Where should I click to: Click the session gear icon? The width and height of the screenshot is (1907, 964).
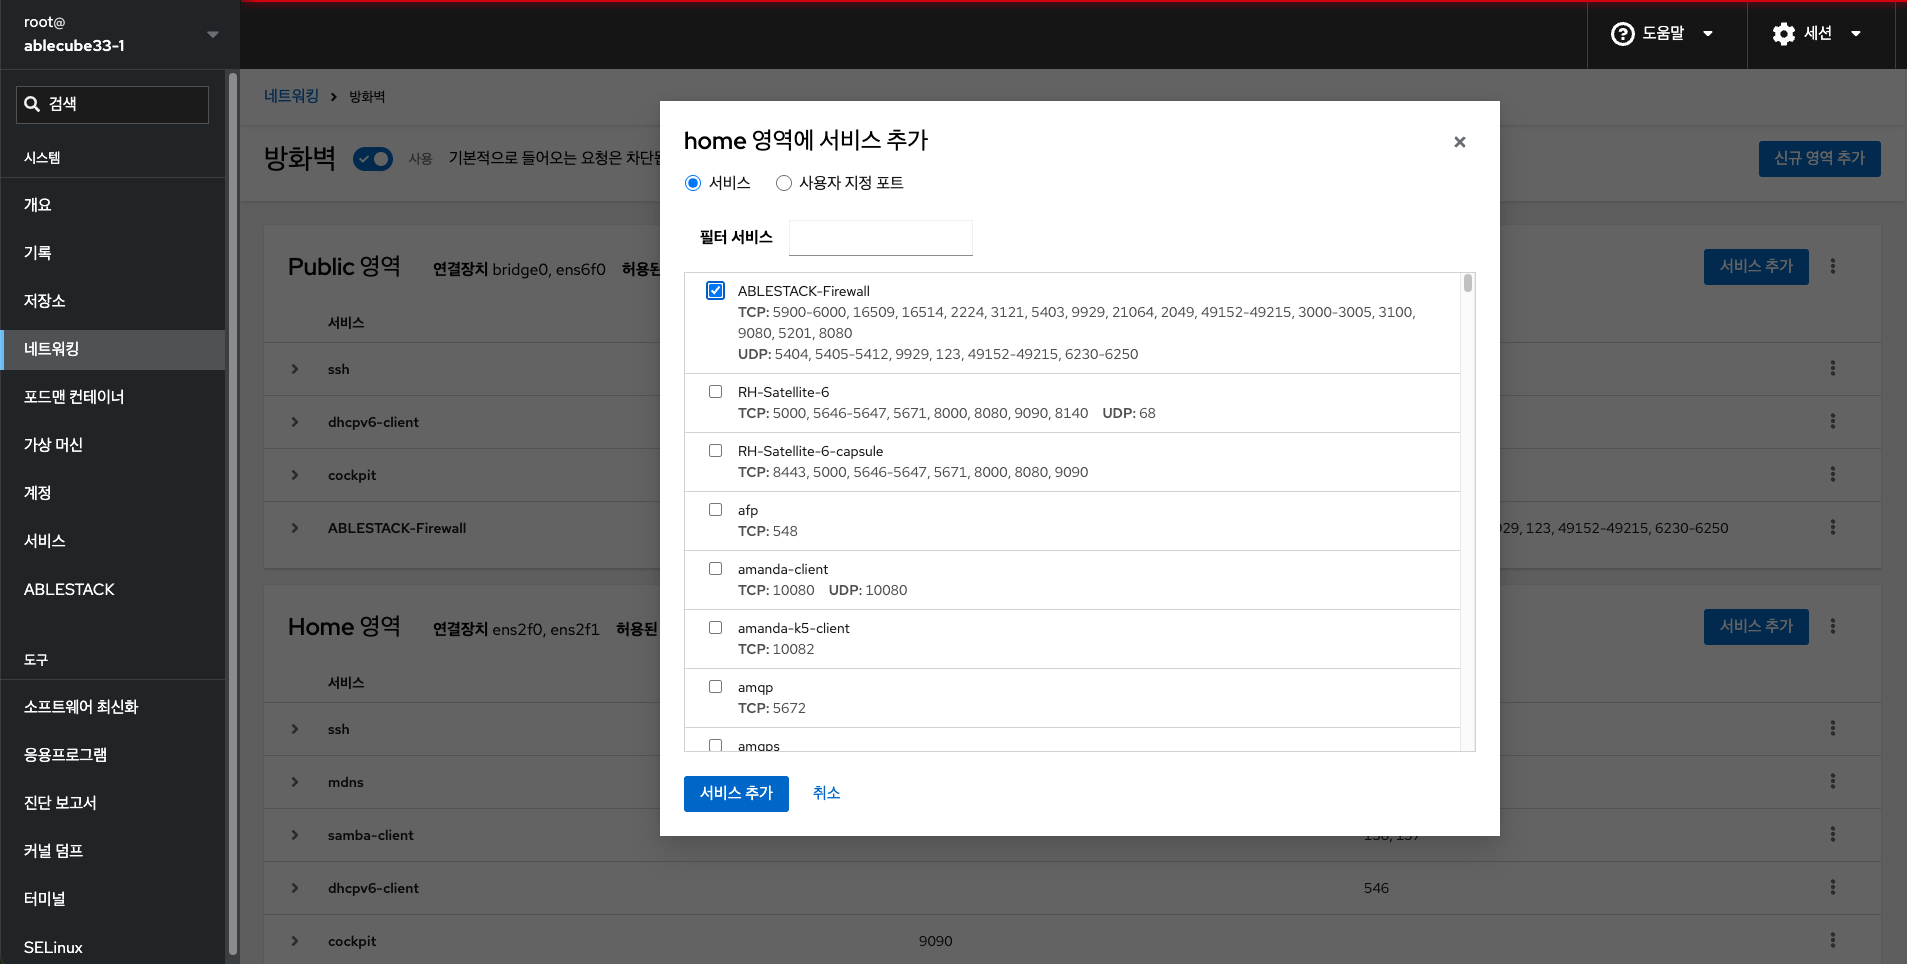pyautogui.click(x=1783, y=34)
